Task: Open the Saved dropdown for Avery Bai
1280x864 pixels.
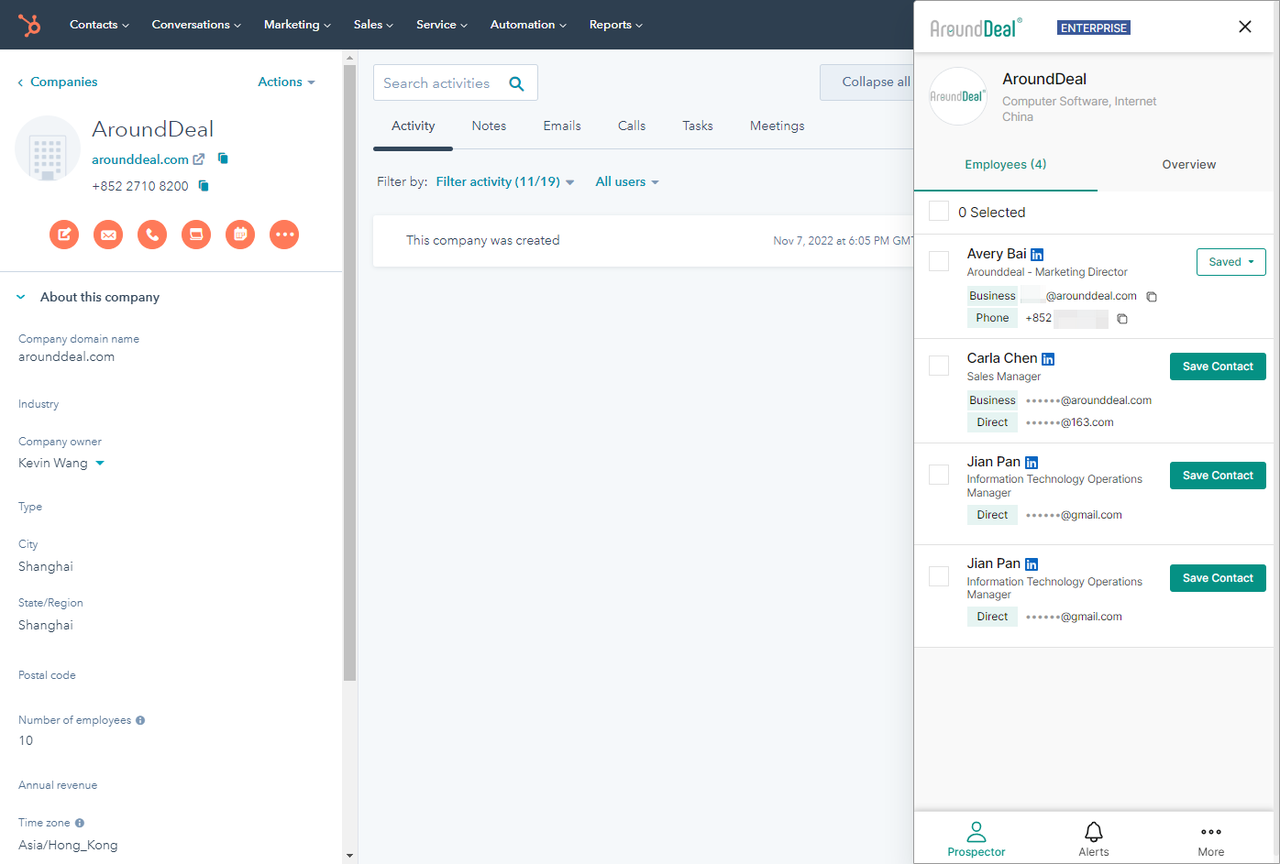Action: tap(1230, 262)
